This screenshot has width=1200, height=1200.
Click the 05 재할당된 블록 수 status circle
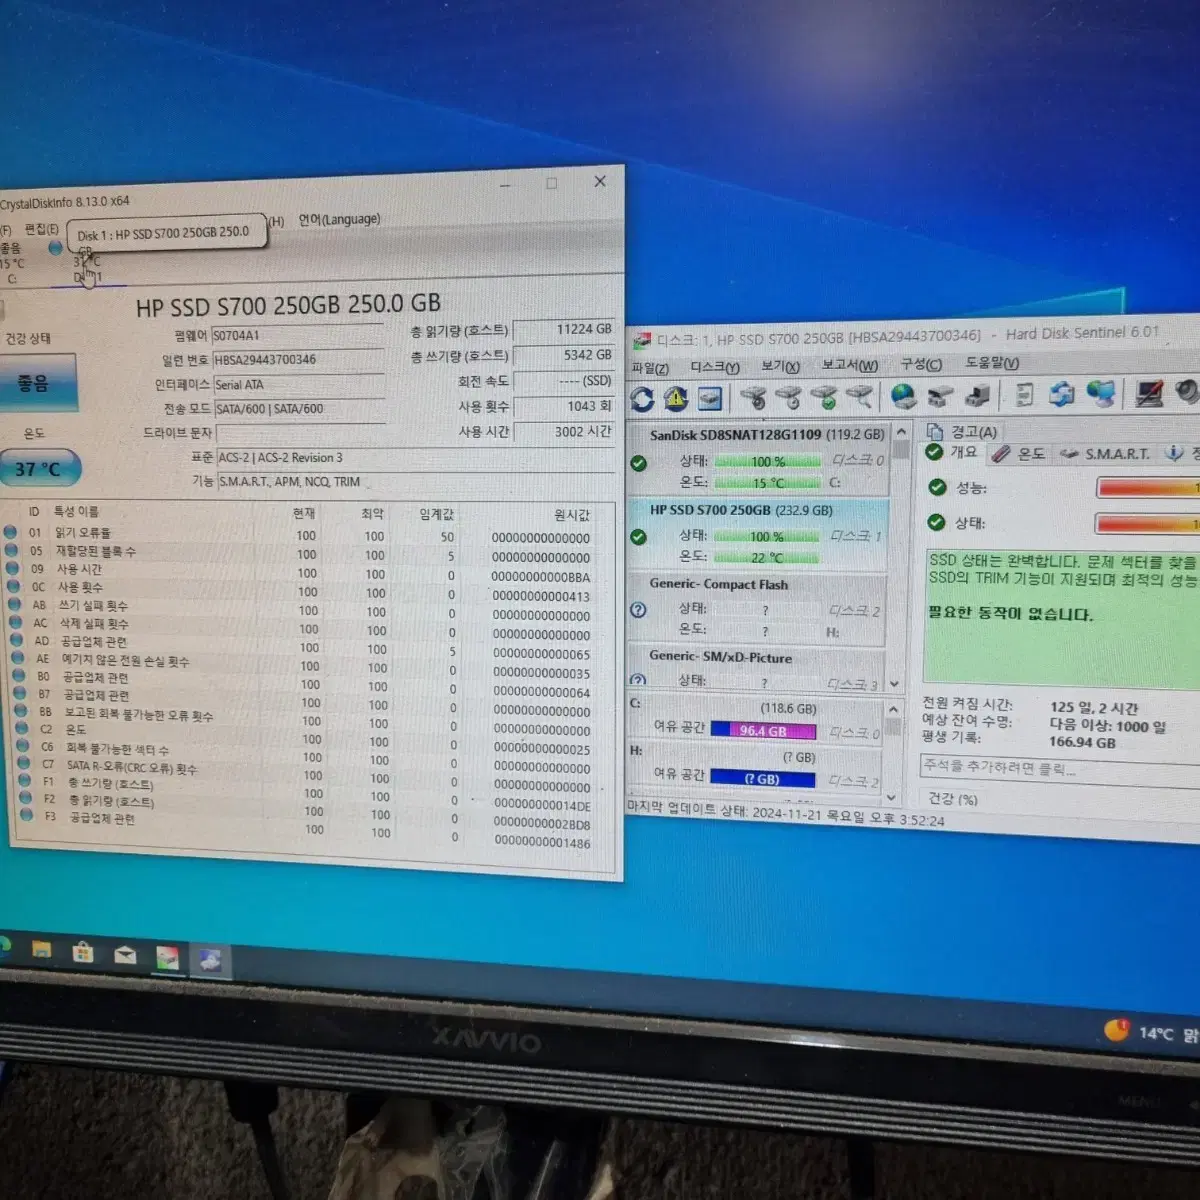[11, 550]
